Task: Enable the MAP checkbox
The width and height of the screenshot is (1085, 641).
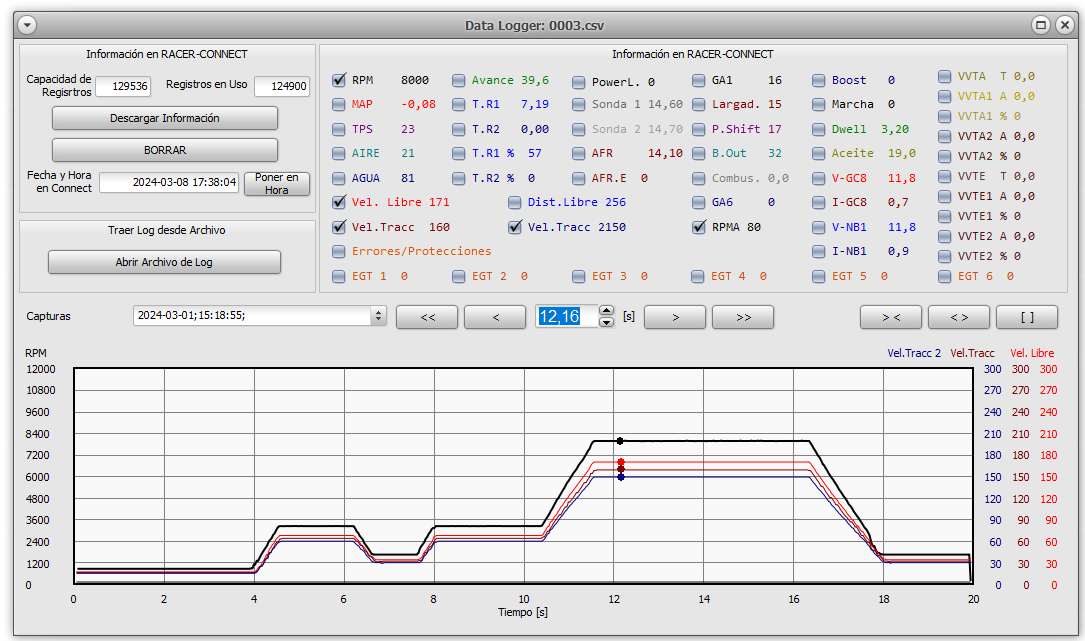Action: click(339, 105)
